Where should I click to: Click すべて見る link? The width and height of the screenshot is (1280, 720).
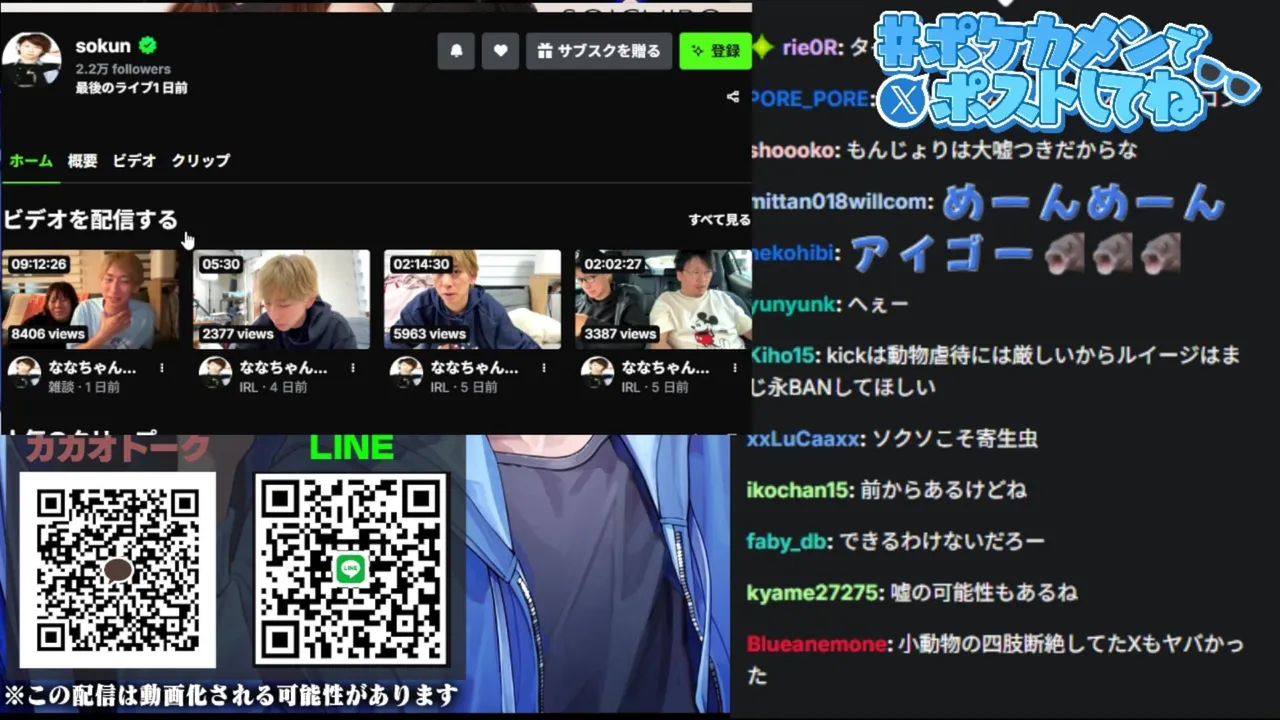[x=719, y=220]
